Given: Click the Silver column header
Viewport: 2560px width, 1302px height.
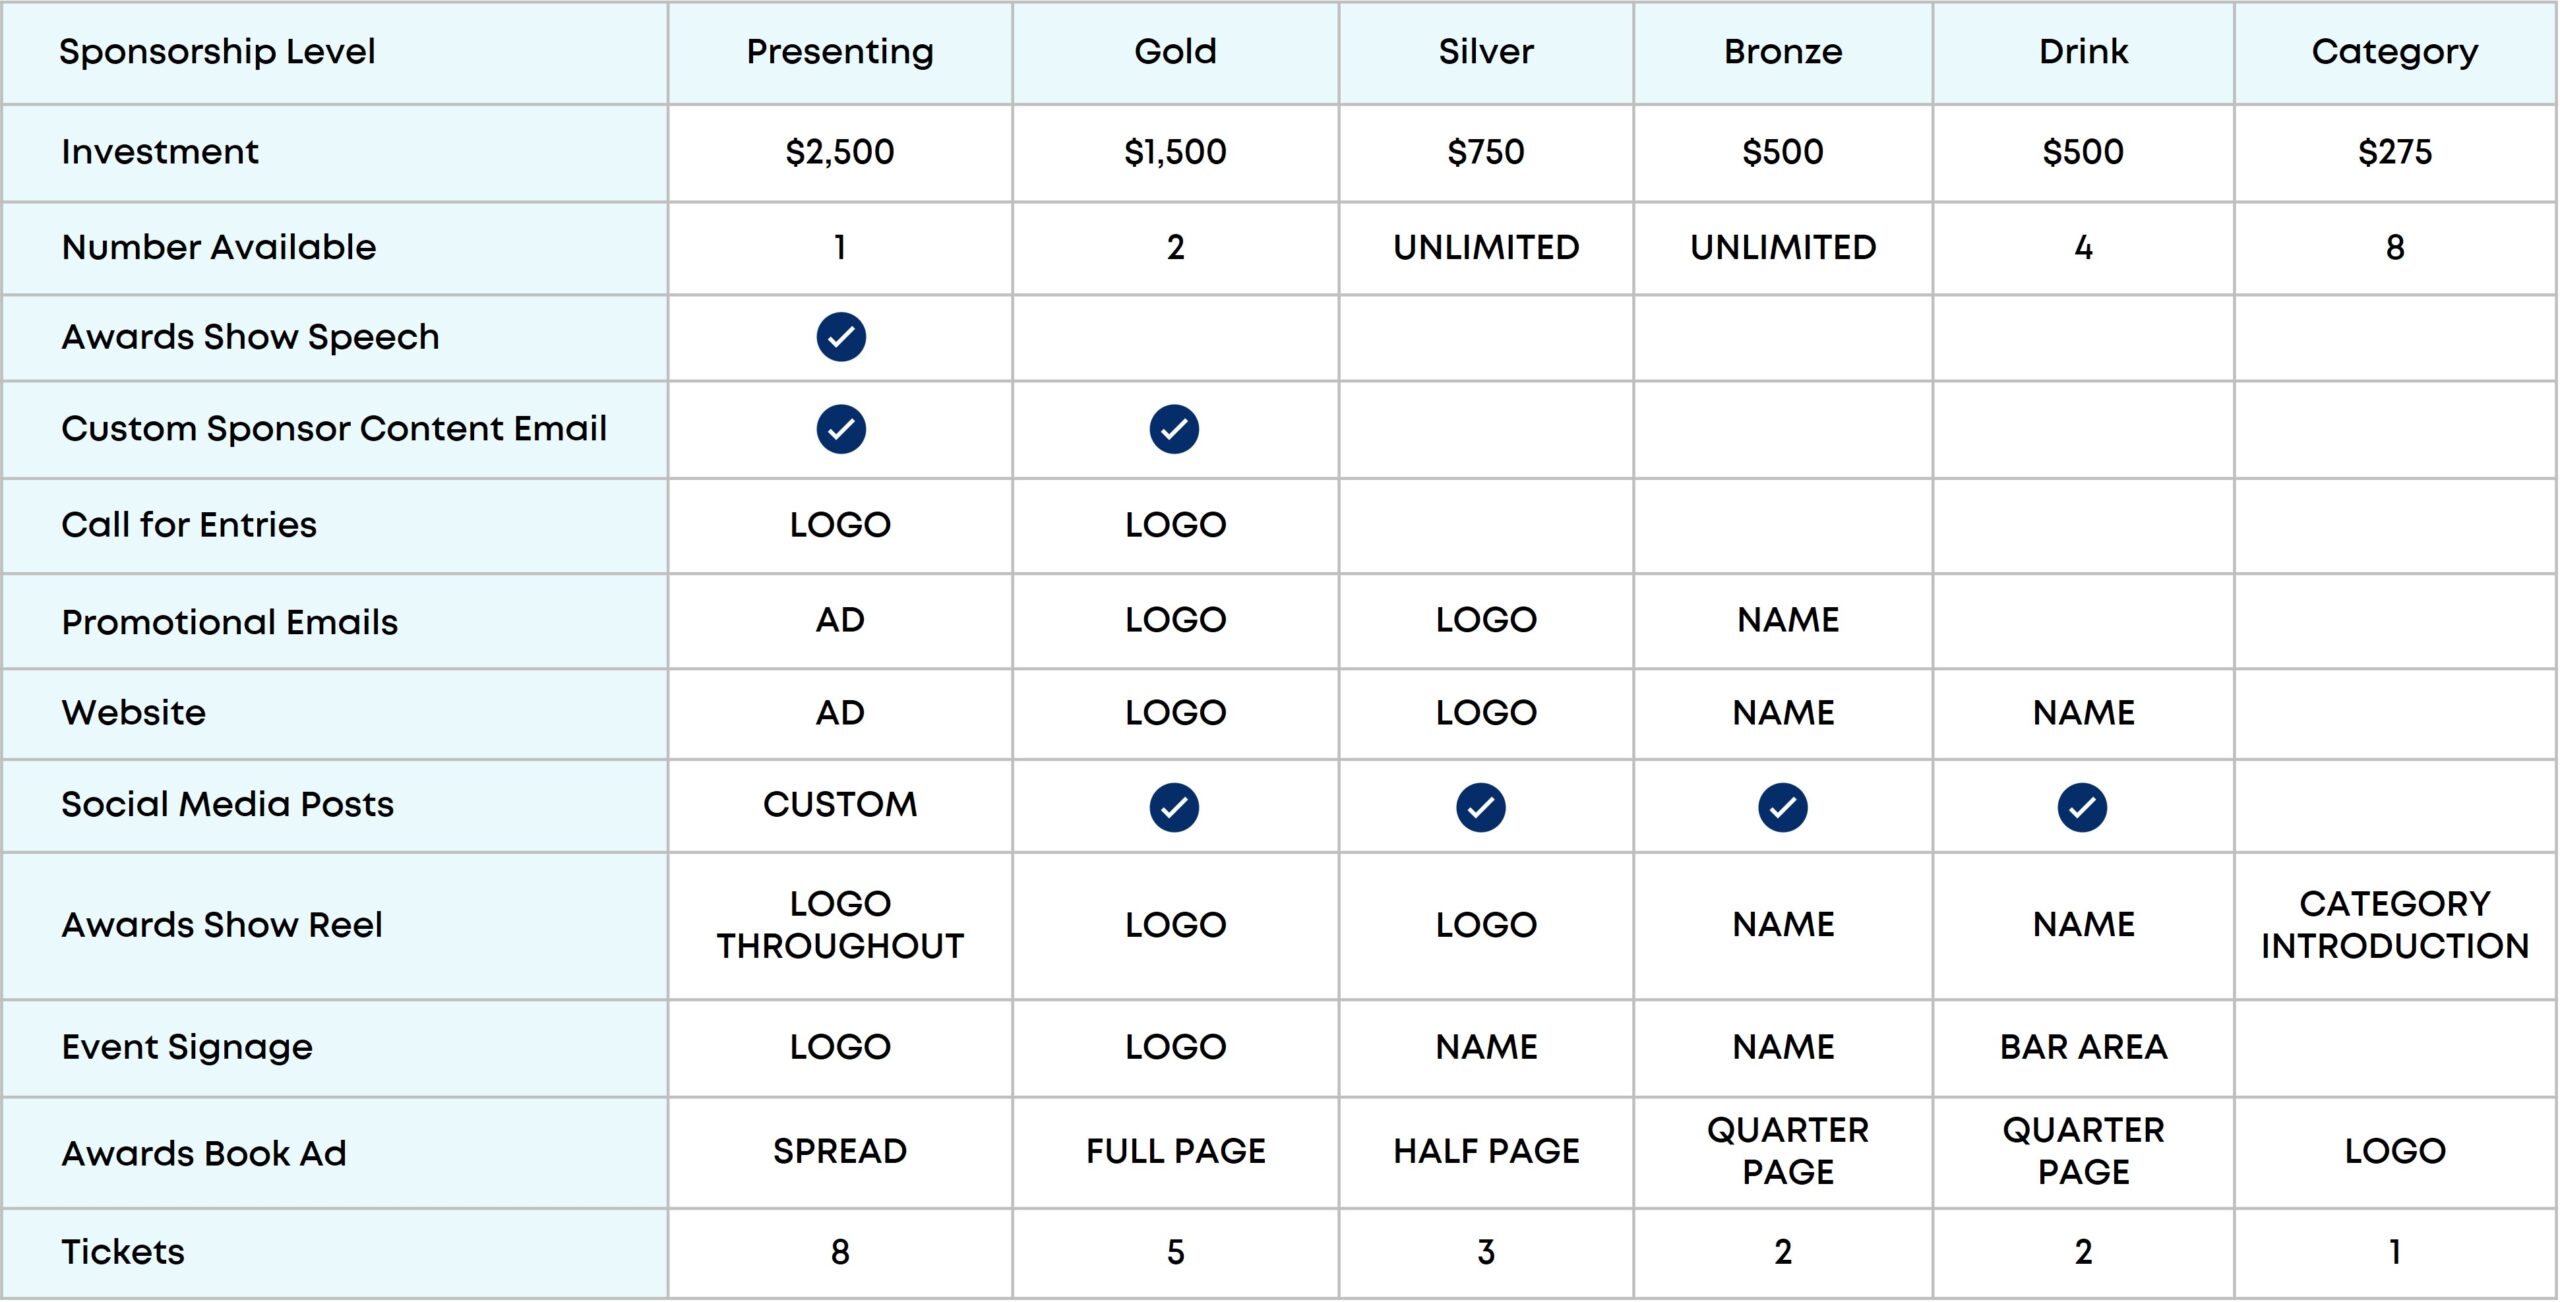Looking at the screenshot, I should pyautogui.click(x=1486, y=51).
